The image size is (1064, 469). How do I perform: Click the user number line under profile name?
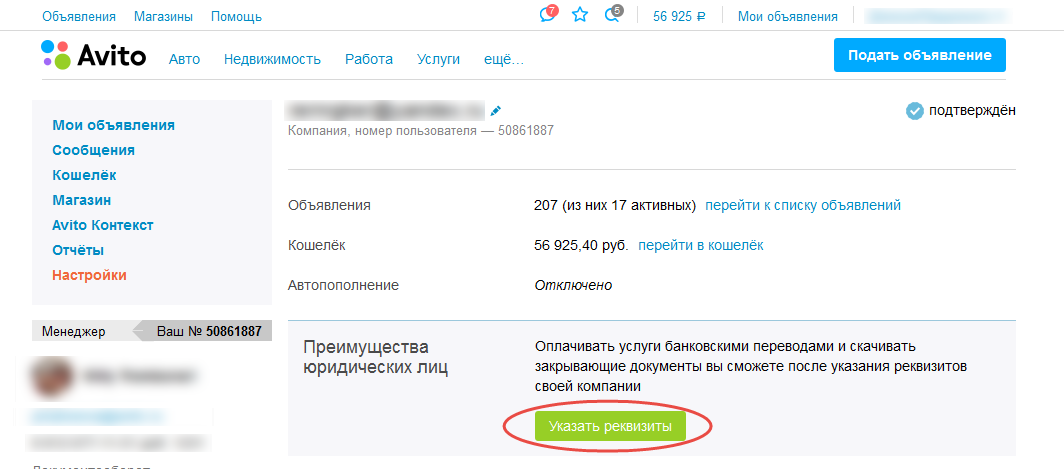click(421, 130)
